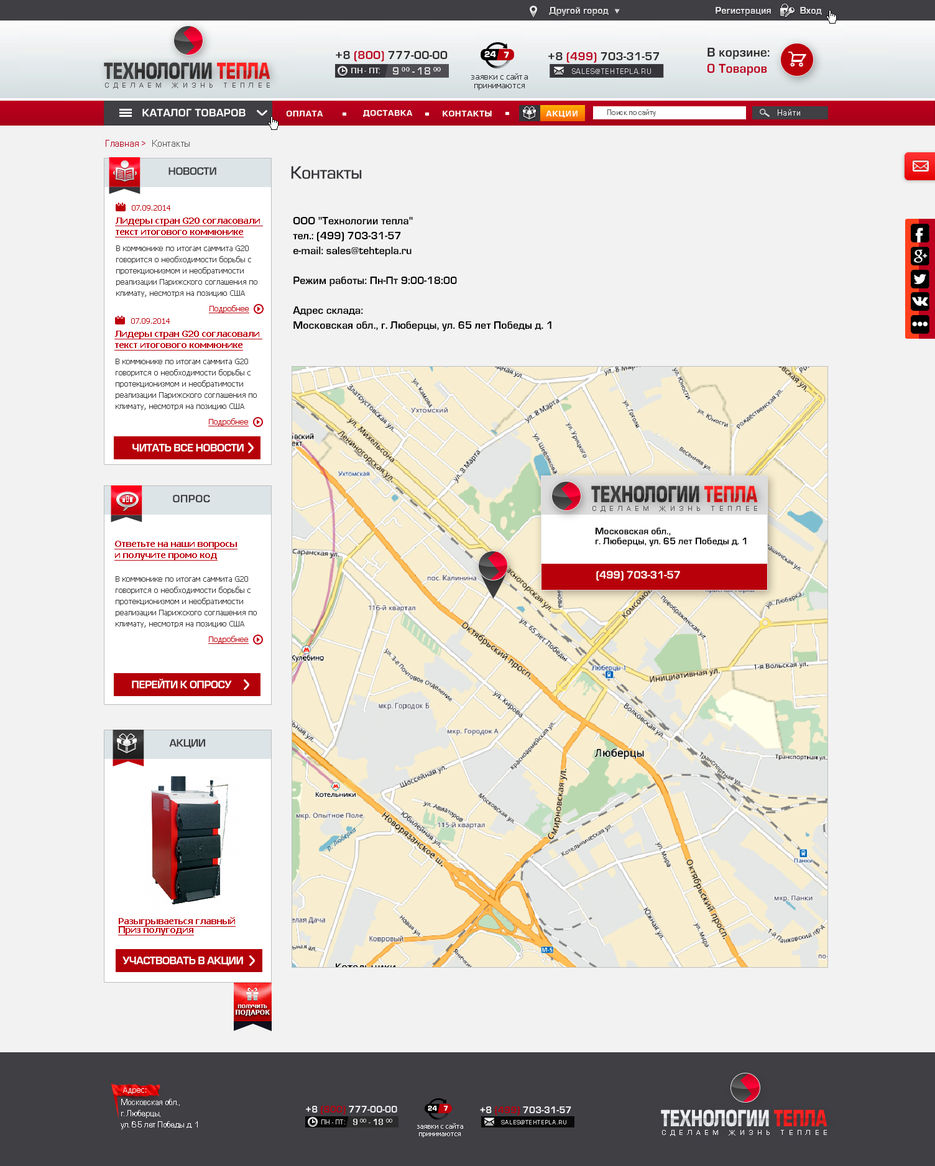
Task: Click the Люберцы label on the map
Action: tap(619, 753)
